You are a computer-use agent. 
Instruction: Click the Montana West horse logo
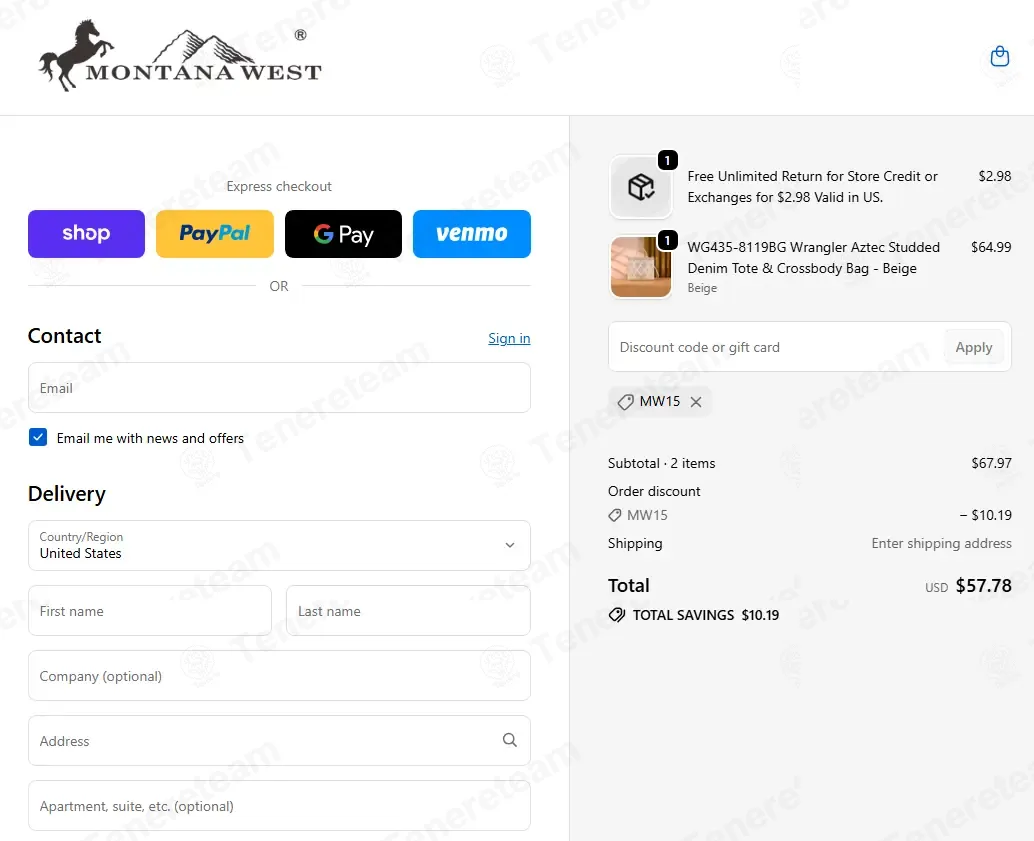[179, 55]
